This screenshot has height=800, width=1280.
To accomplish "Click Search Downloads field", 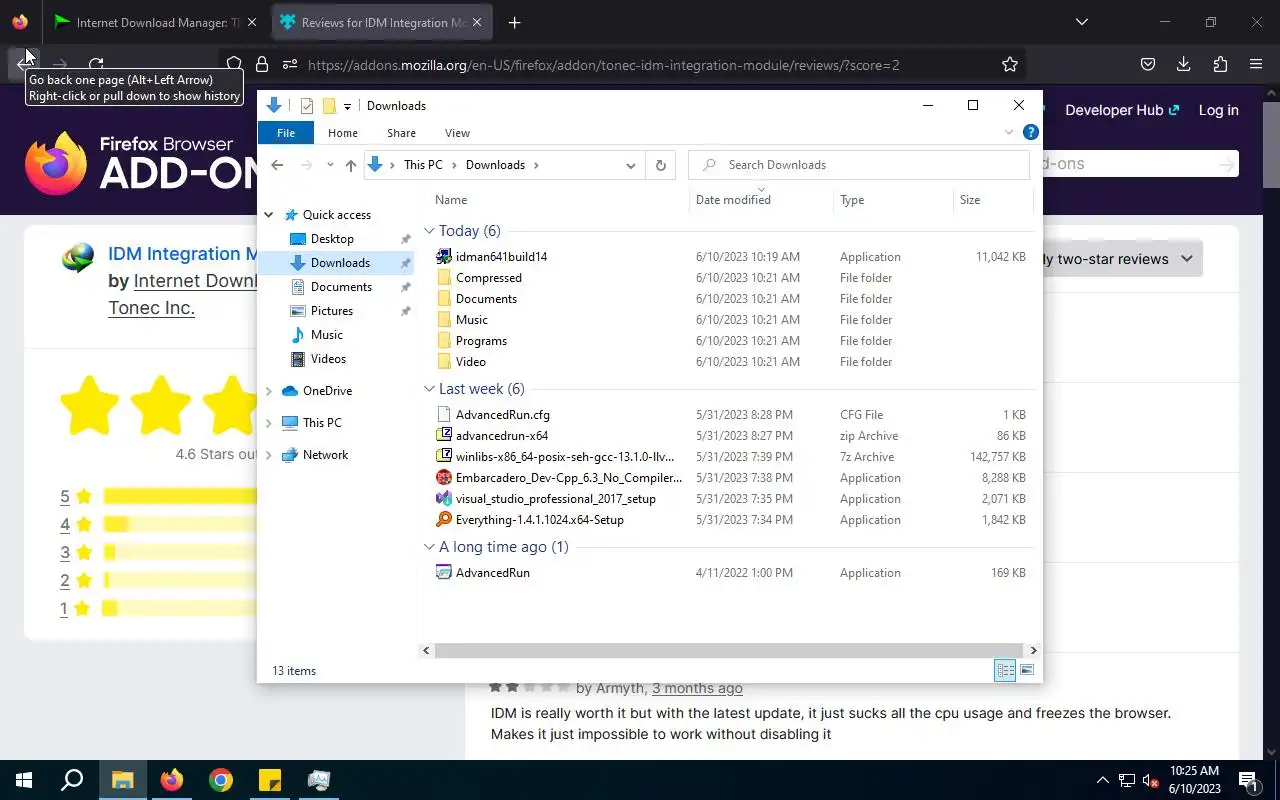I will click(860, 165).
